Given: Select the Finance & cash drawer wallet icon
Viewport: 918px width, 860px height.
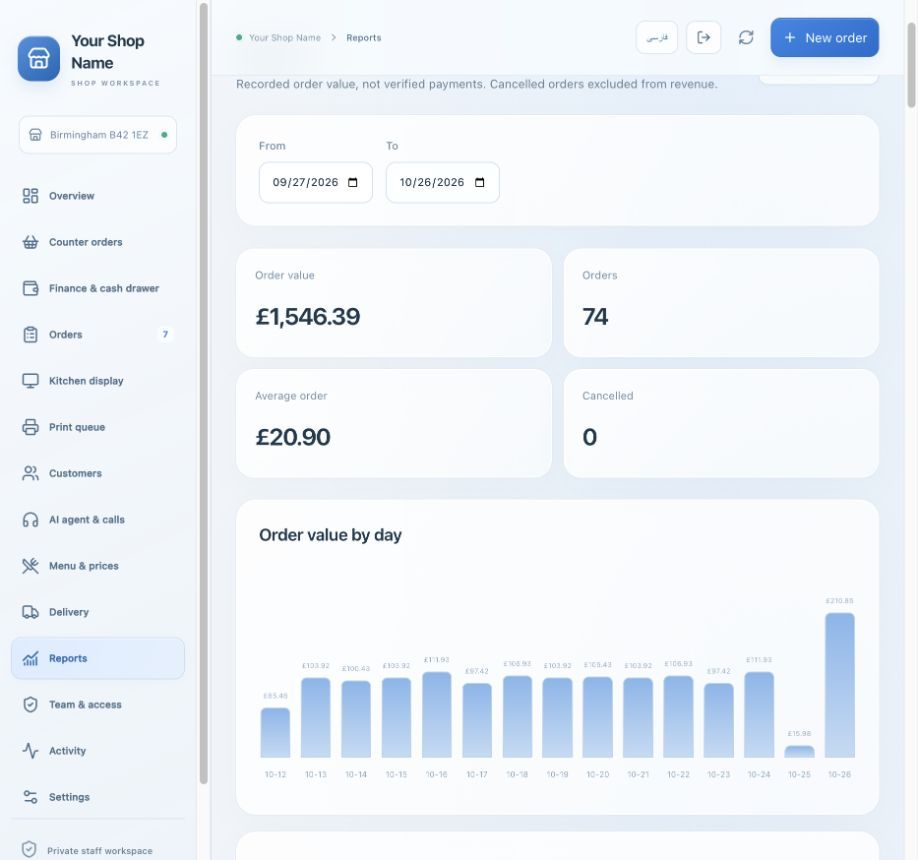Looking at the screenshot, I should click(x=30, y=288).
